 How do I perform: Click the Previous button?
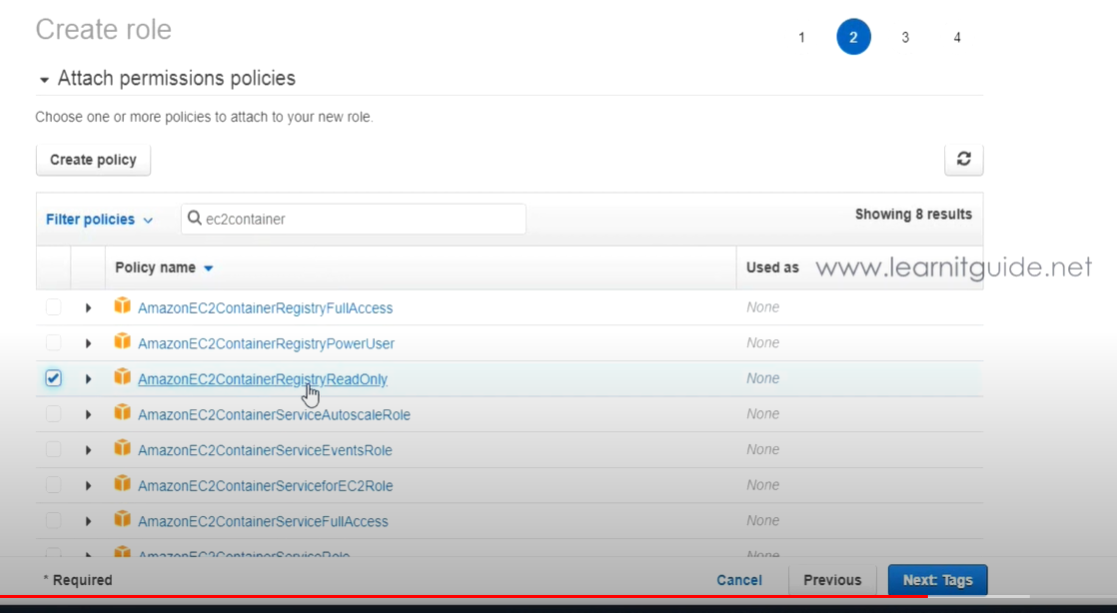832,580
